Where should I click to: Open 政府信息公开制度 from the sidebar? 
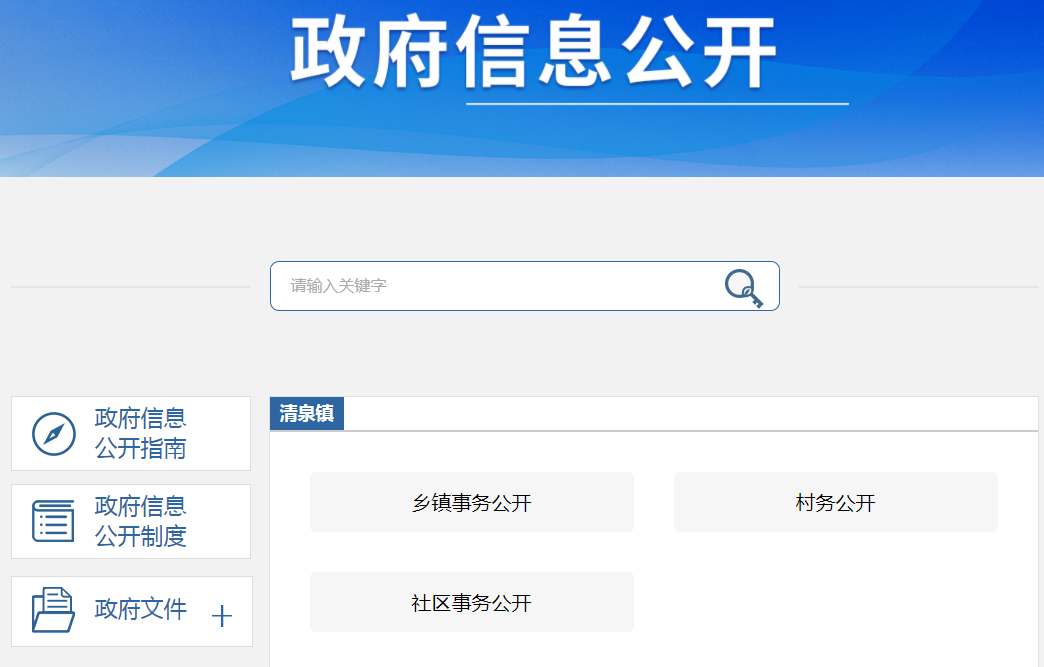pyautogui.click(x=131, y=521)
